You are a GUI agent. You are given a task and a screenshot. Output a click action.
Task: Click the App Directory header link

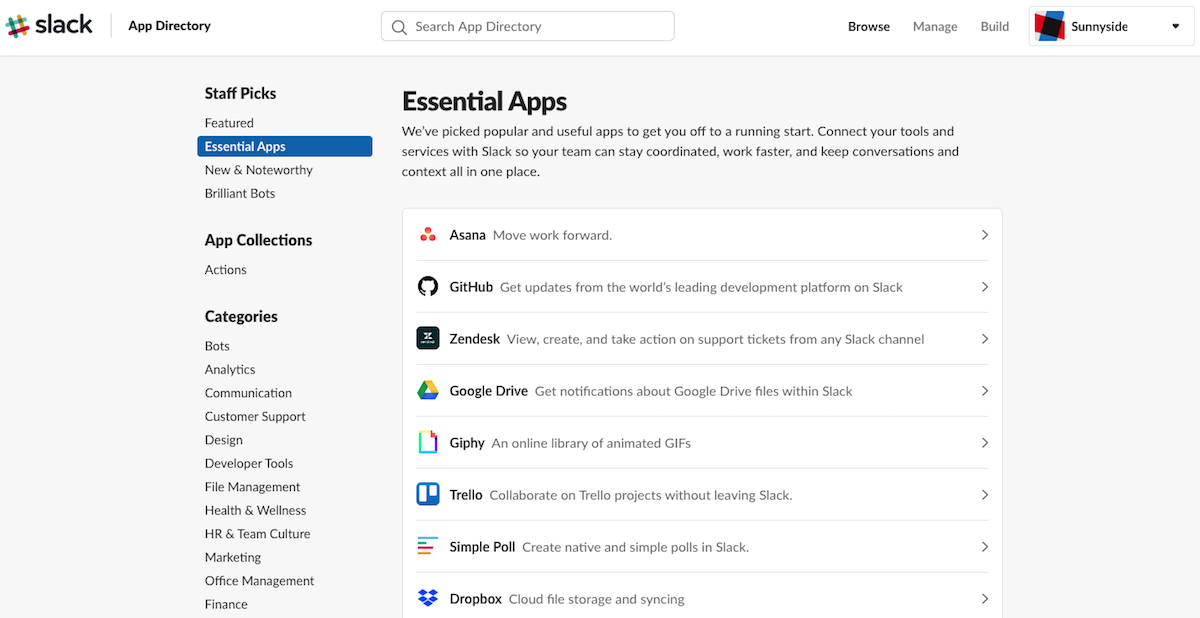(169, 26)
